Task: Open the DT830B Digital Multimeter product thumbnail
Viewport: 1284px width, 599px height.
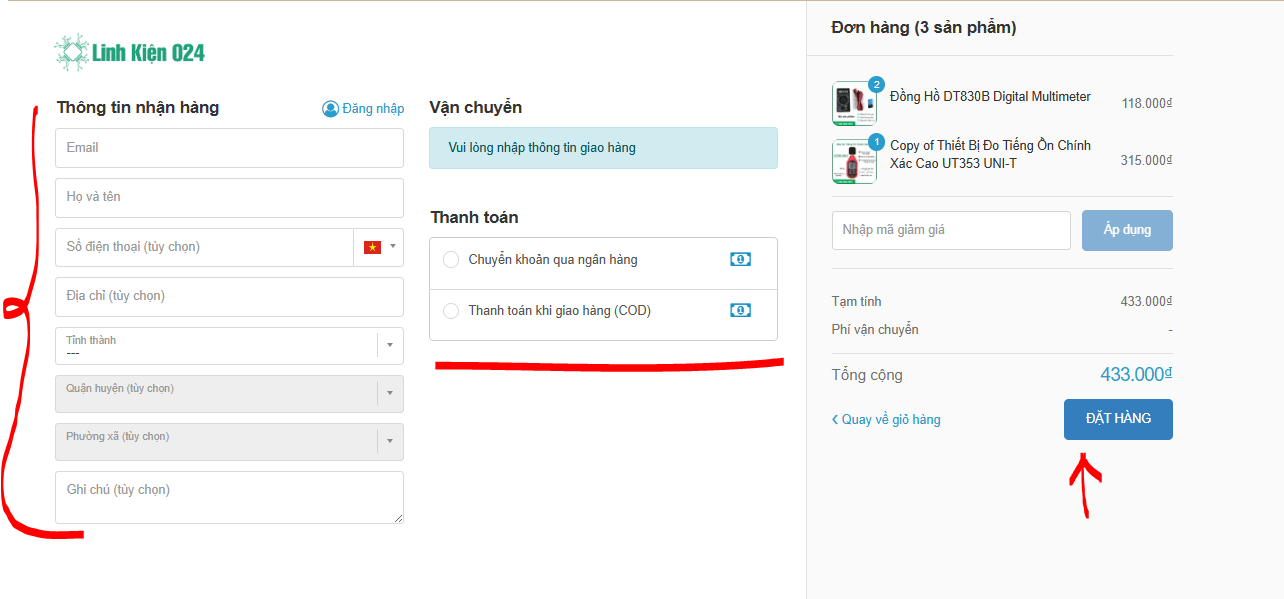Action: pyautogui.click(x=854, y=103)
